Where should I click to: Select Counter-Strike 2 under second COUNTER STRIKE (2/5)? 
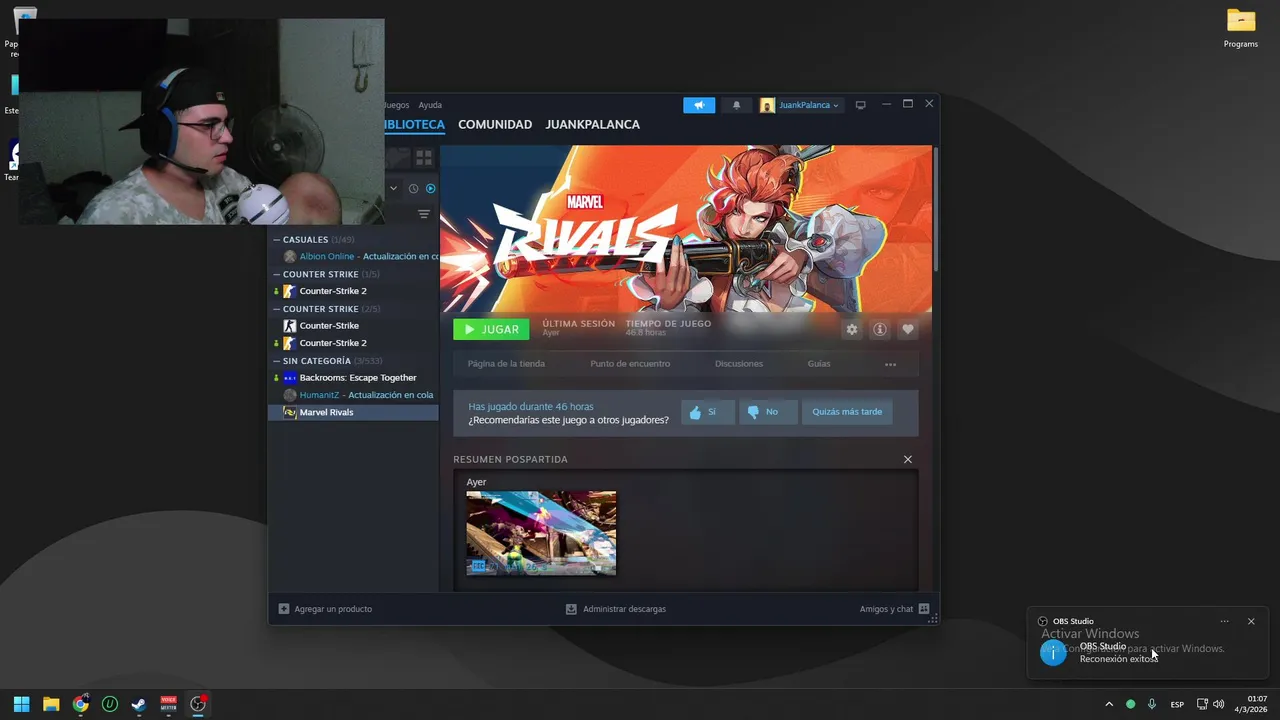click(x=354, y=343)
